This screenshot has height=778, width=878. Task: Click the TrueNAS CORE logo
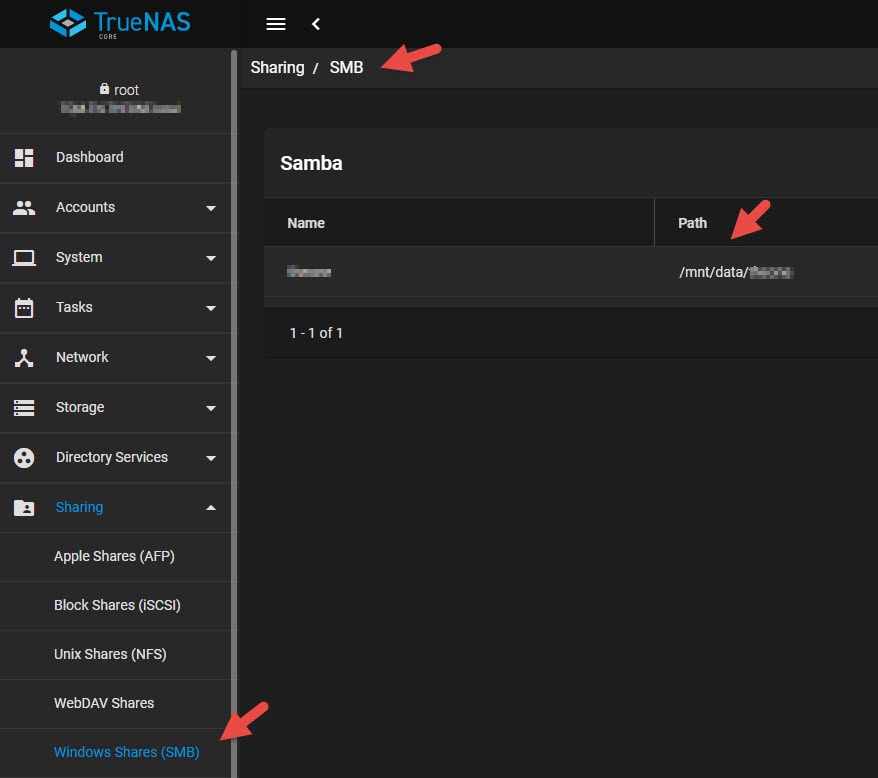[x=120, y=24]
